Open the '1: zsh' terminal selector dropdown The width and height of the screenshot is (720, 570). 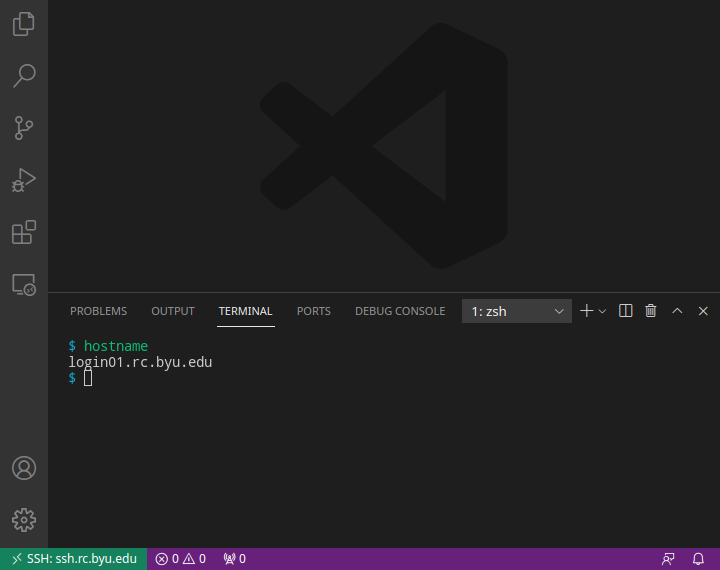517,311
